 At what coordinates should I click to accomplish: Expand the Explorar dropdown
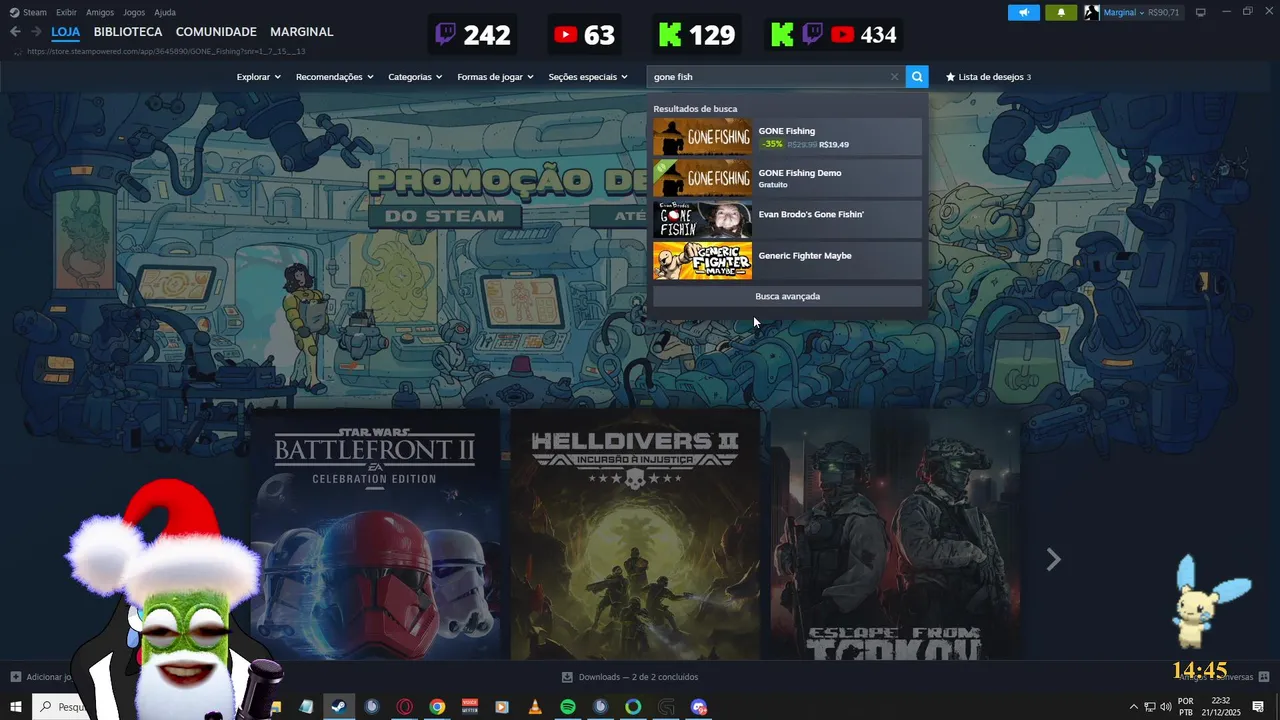(259, 77)
